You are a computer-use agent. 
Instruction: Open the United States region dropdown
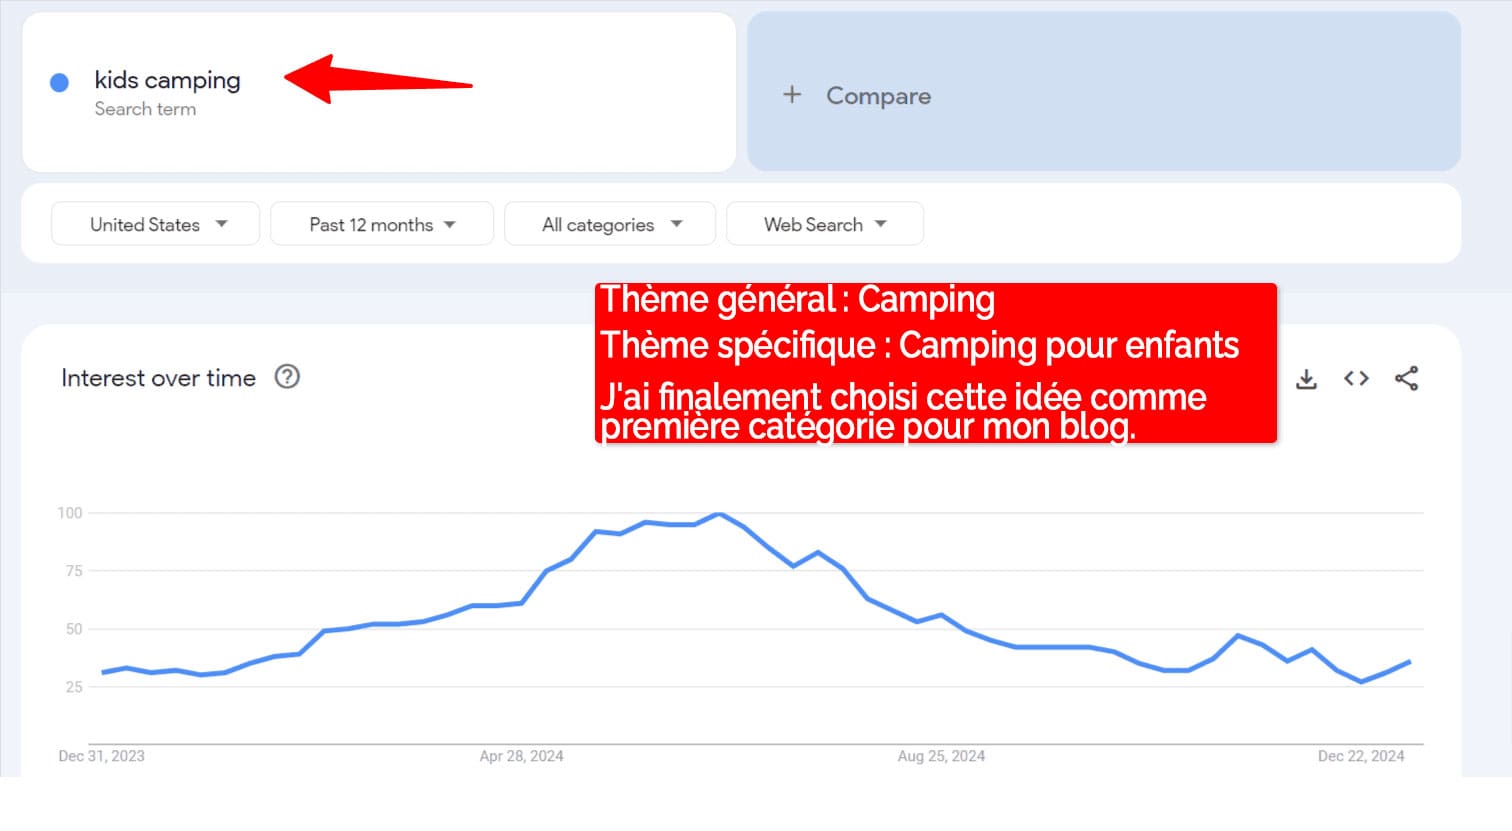(156, 224)
